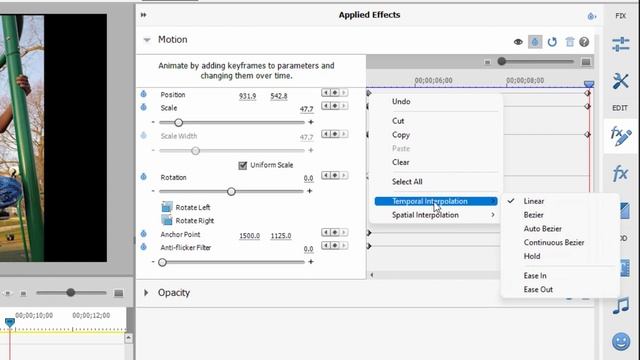Click the end keyframe diamond on Position row

click(587, 93)
